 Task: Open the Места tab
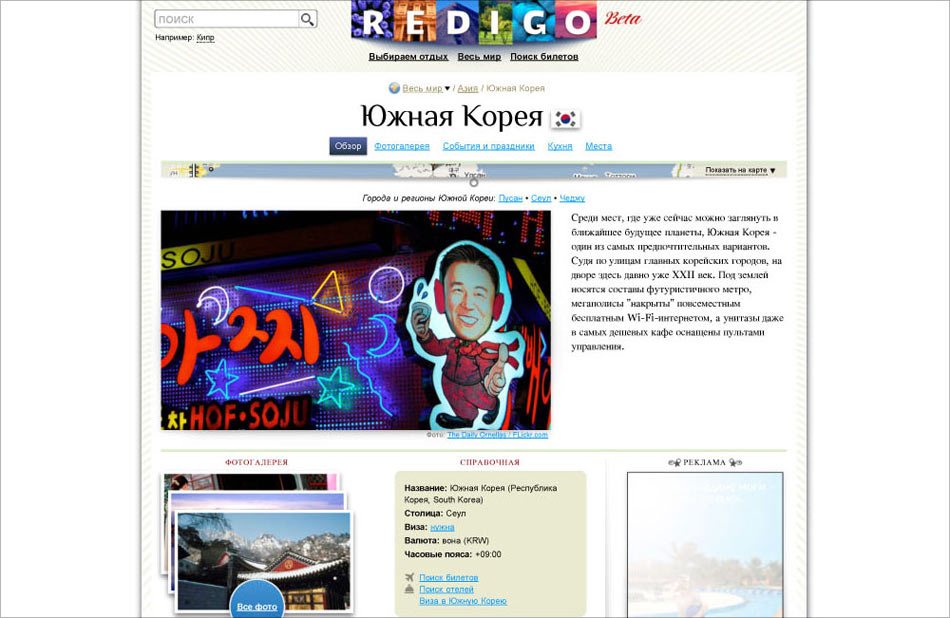click(598, 146)
